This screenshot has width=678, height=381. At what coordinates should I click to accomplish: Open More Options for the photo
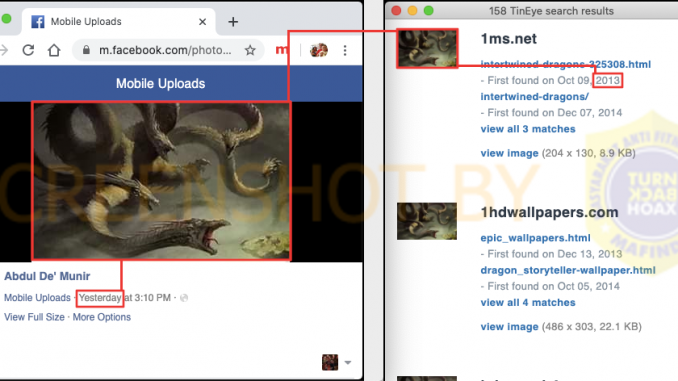102,317
